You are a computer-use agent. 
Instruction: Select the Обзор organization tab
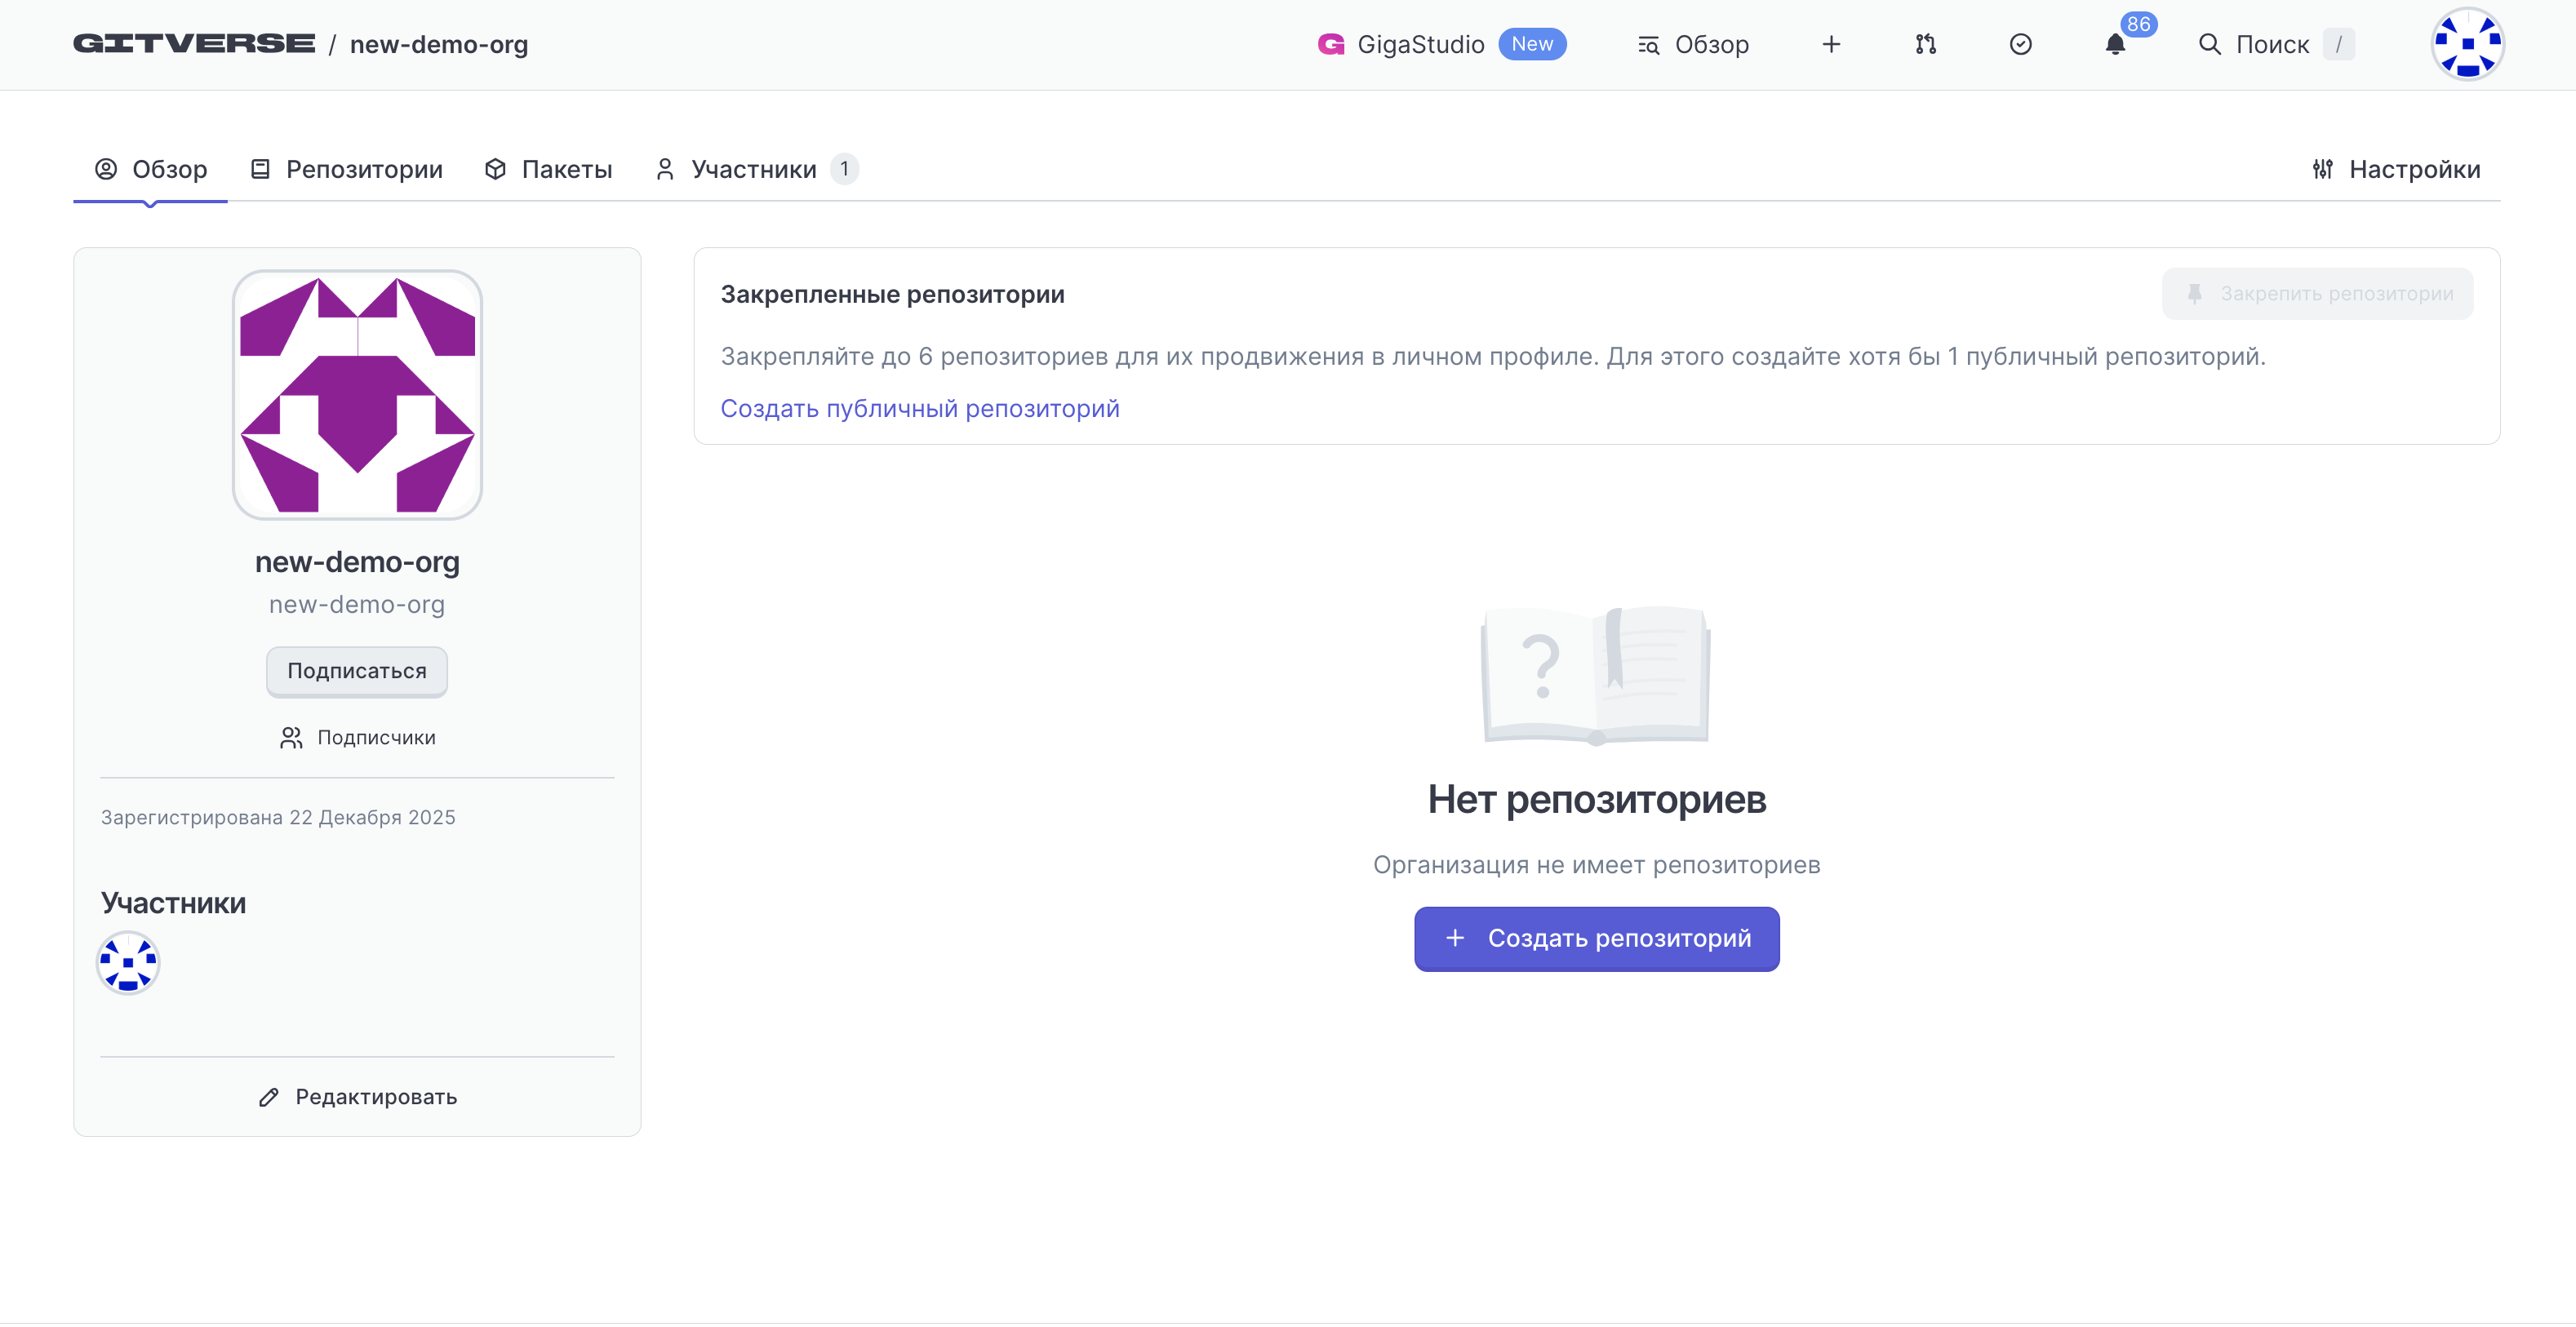pos(151,169)
